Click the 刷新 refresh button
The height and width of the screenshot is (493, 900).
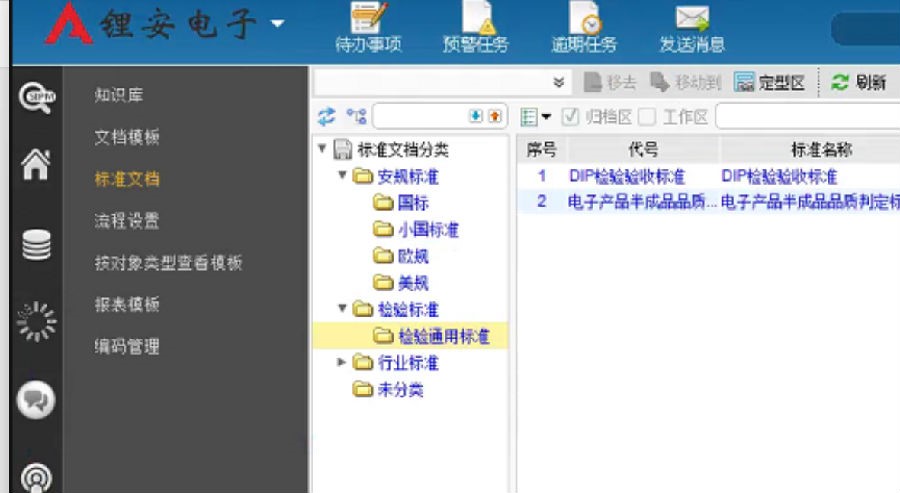(x=859, y=83)
